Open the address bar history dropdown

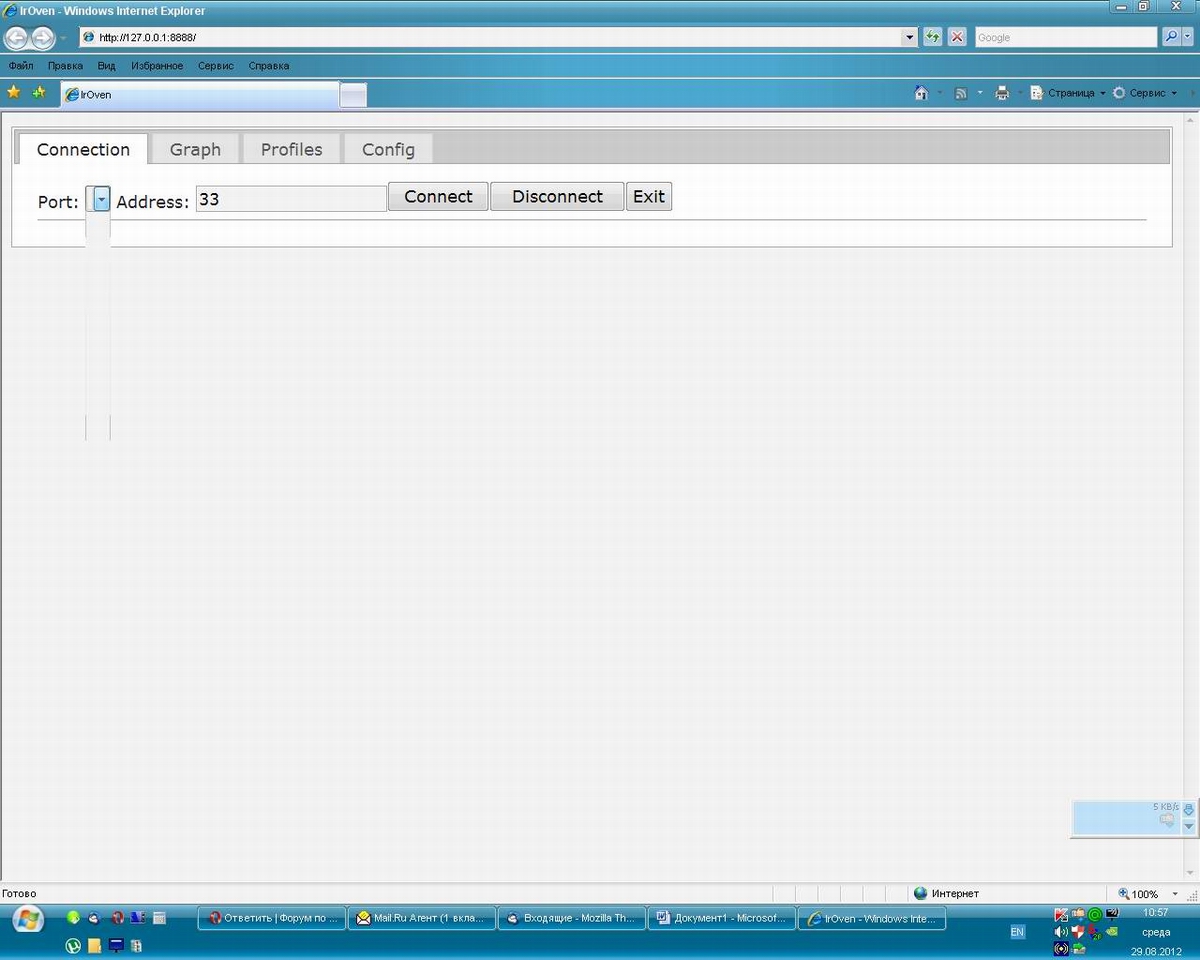coord(909,37)
